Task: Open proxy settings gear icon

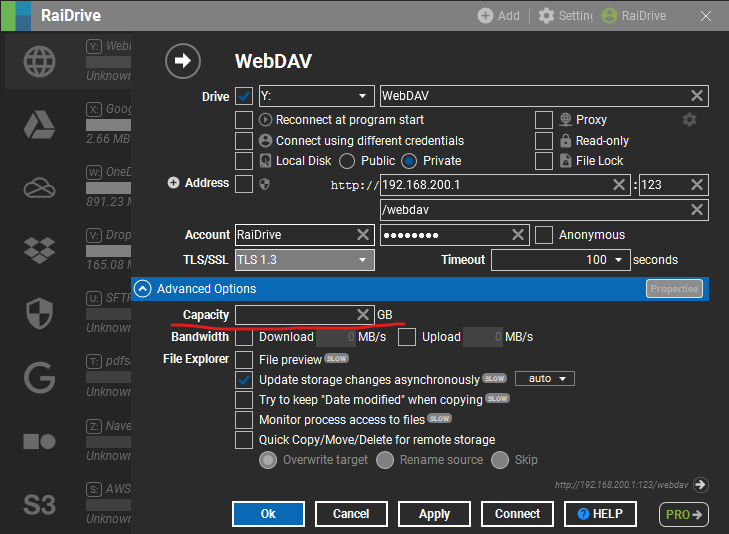Action: click(x=689, y=120)
